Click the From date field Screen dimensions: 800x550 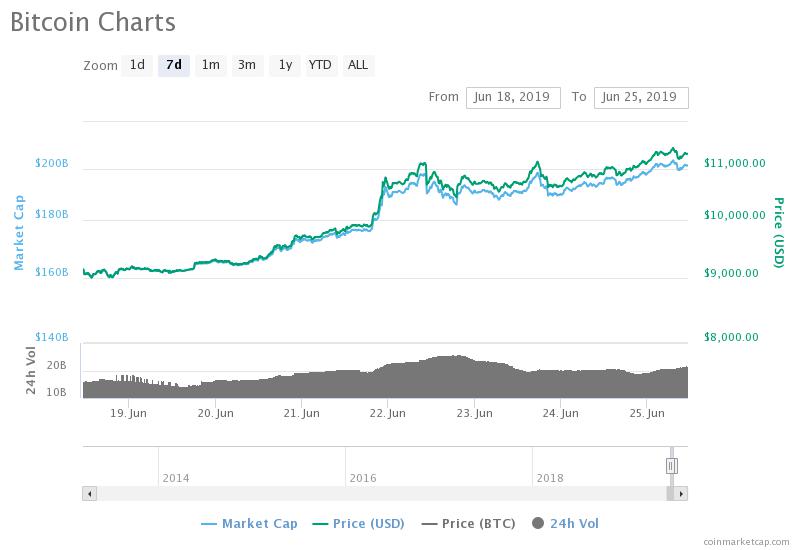513,97
